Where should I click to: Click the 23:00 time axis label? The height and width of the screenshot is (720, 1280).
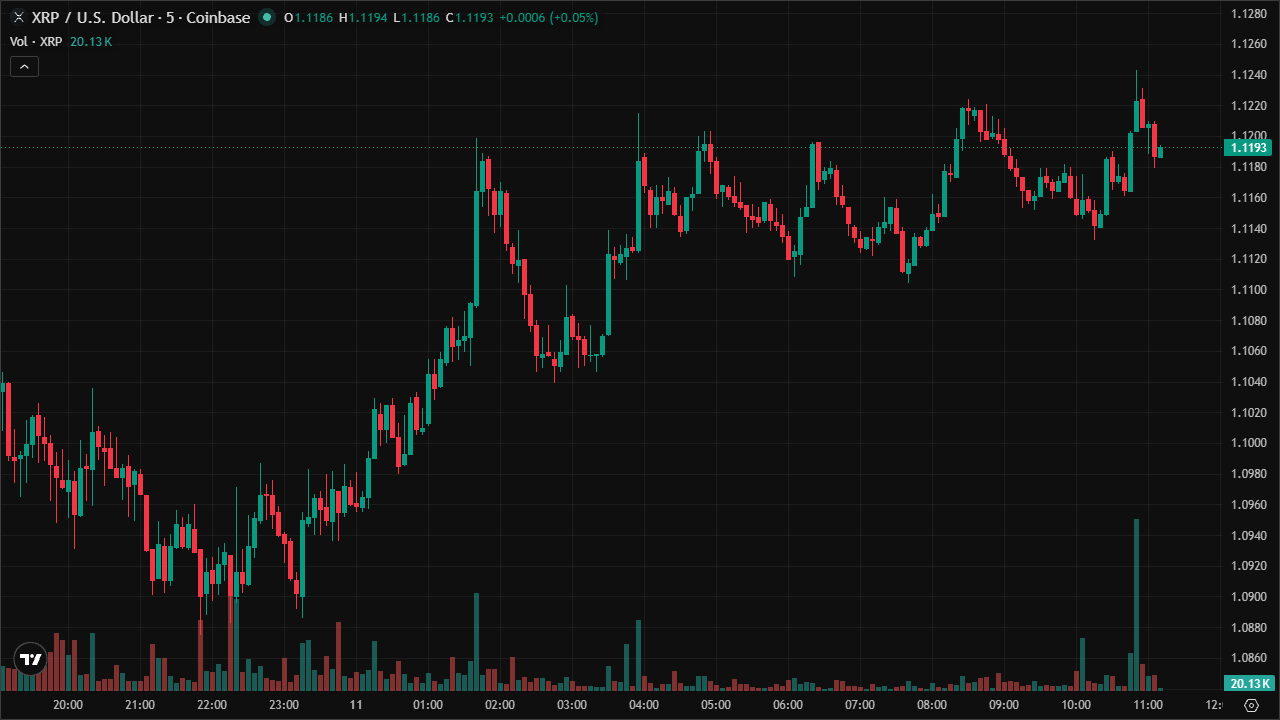(x=284, y=705)
